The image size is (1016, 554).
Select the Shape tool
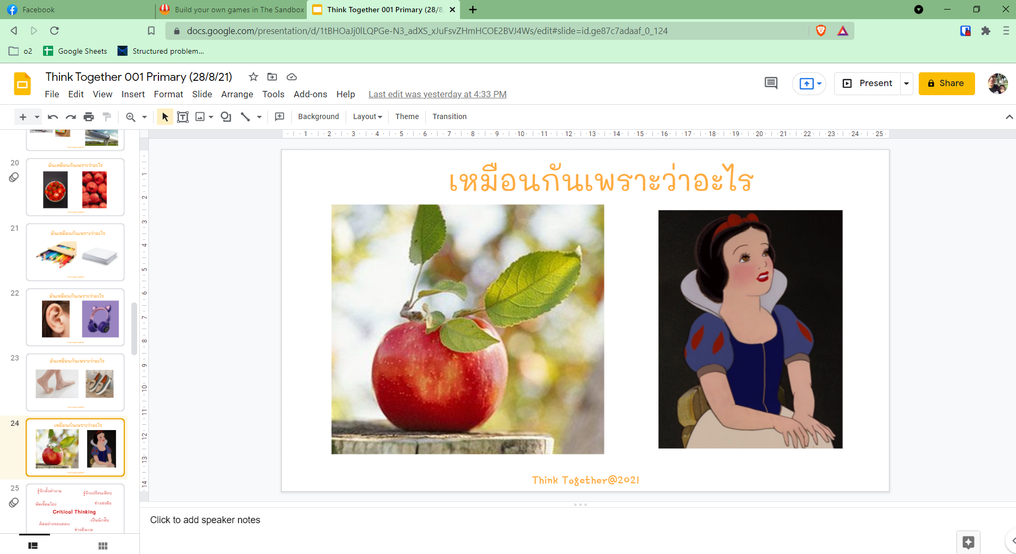(225, 117)
